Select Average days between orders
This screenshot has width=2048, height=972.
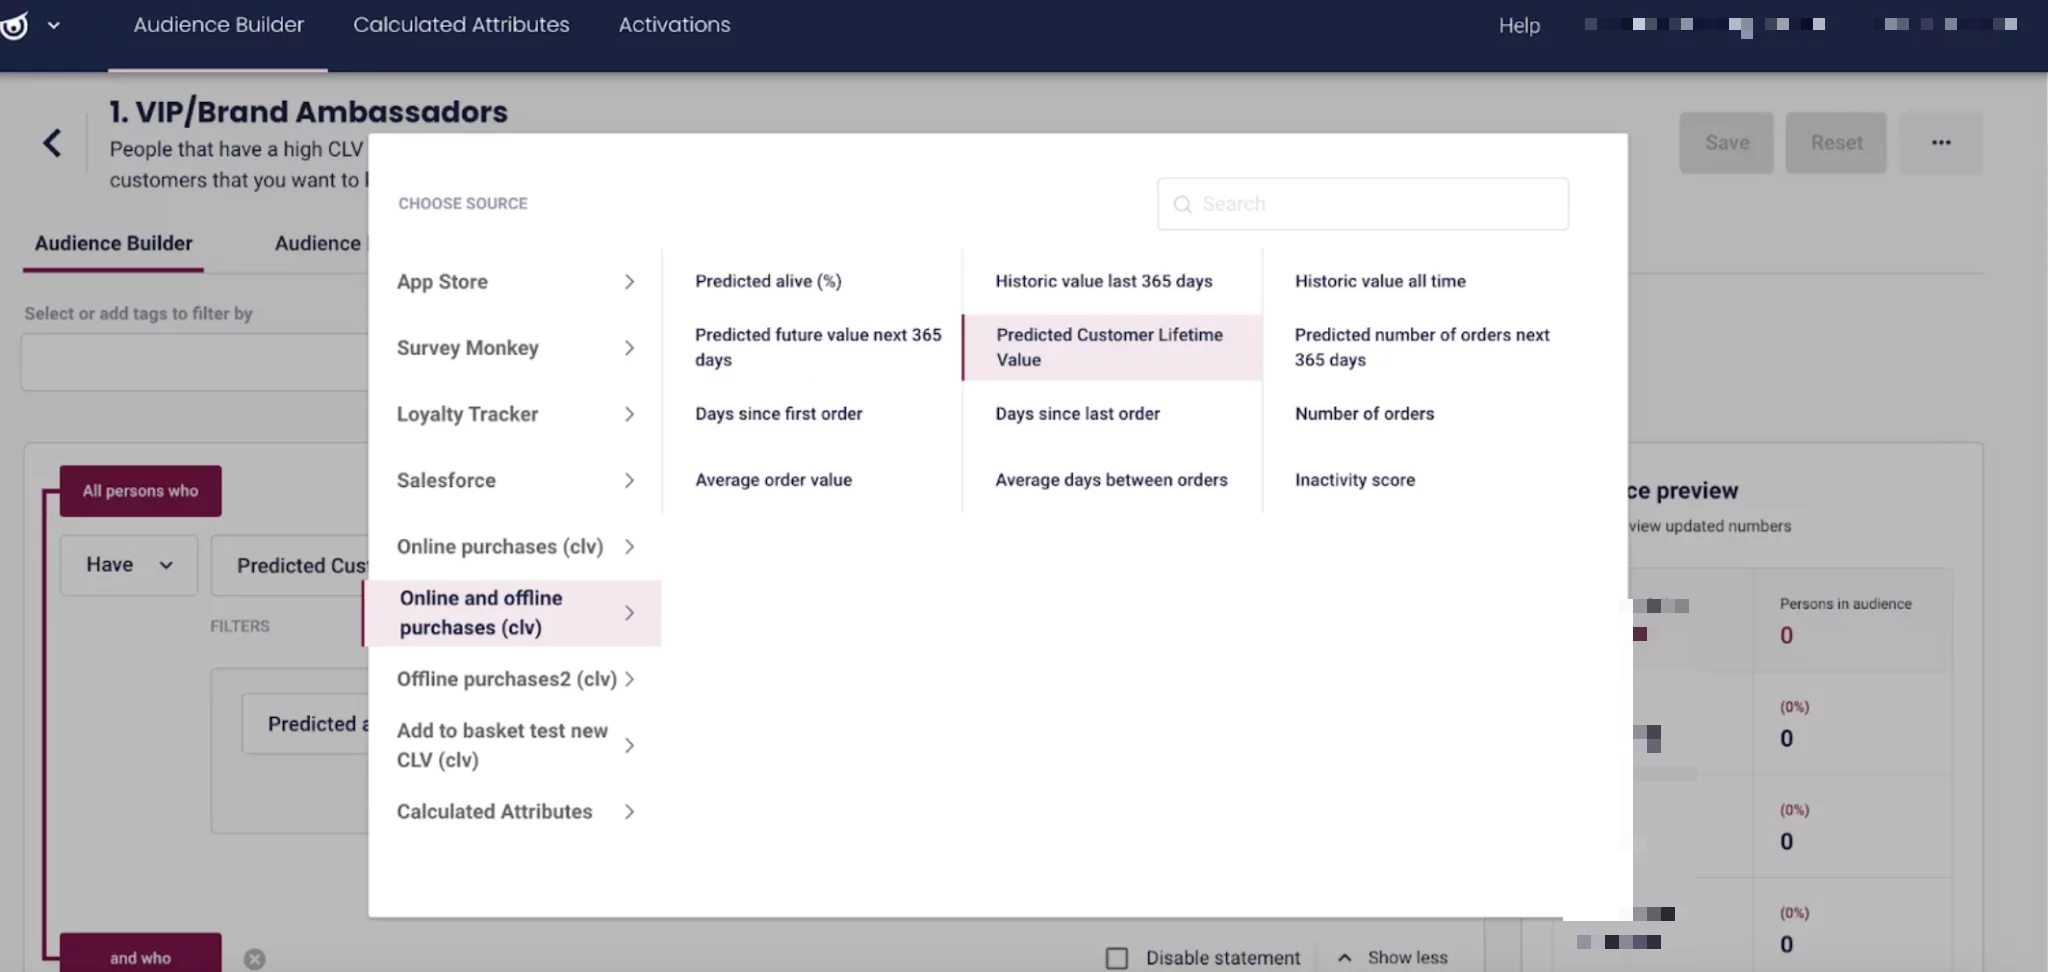click(1111, 480)
